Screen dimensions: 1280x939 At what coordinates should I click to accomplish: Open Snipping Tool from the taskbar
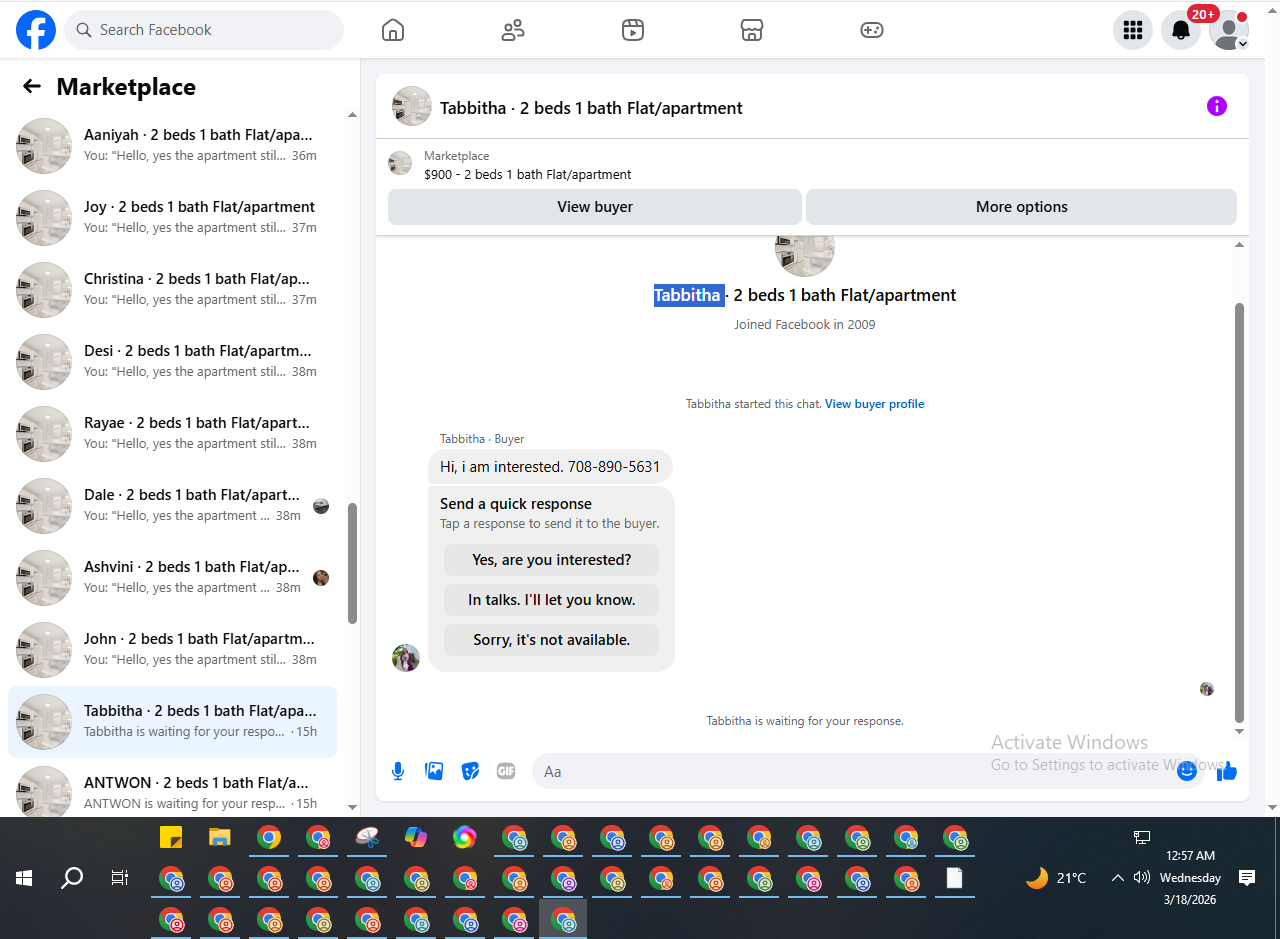(x=367, y=838)
